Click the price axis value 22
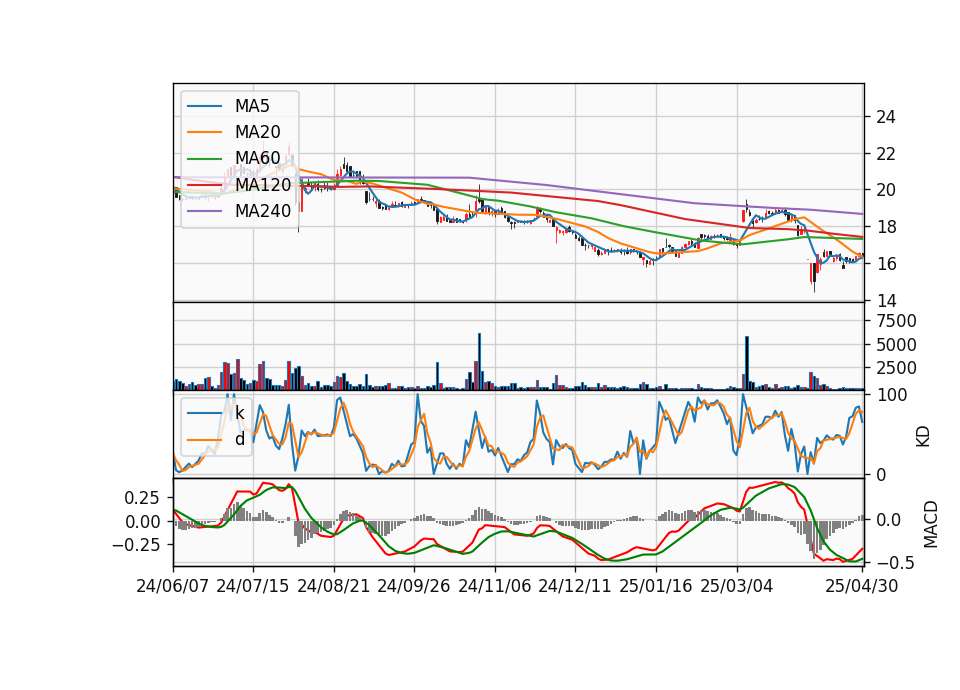Screen dimensions: 960x690 click(x=886, y=154)
